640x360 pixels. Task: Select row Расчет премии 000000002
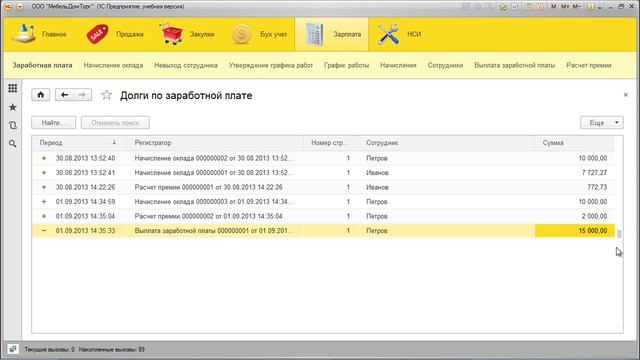pyautogui.click(x=323, y=216)
